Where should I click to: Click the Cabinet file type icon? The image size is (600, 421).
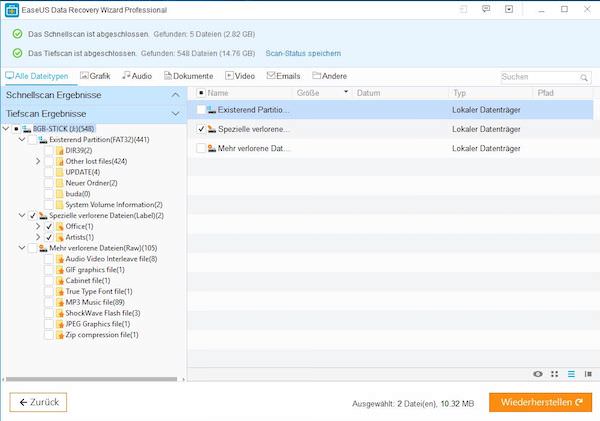tap(60, 281)
